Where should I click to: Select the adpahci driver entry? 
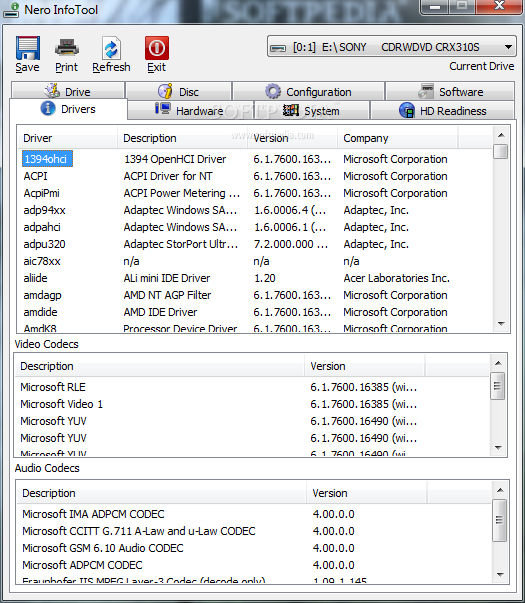pyautogui.click(x=42, y=227)
